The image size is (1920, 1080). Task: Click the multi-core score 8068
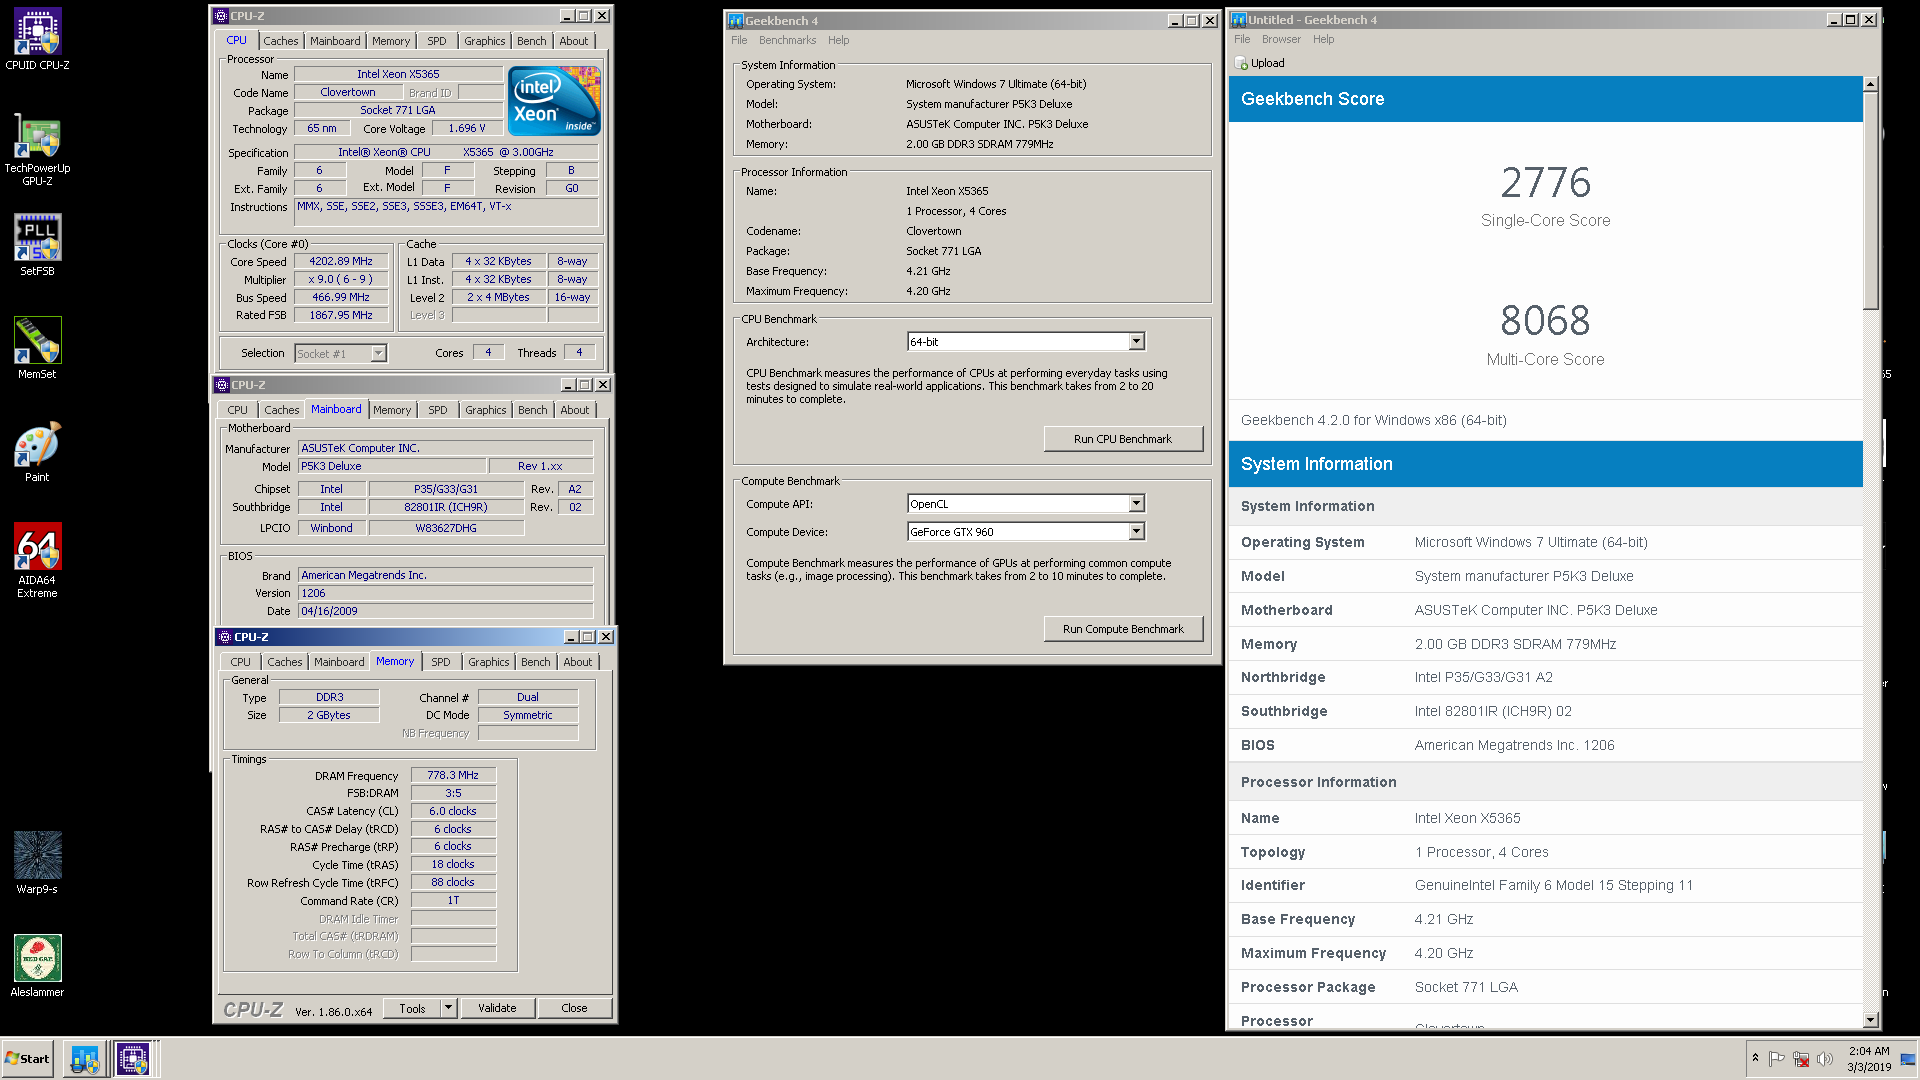click(1545, 321)
